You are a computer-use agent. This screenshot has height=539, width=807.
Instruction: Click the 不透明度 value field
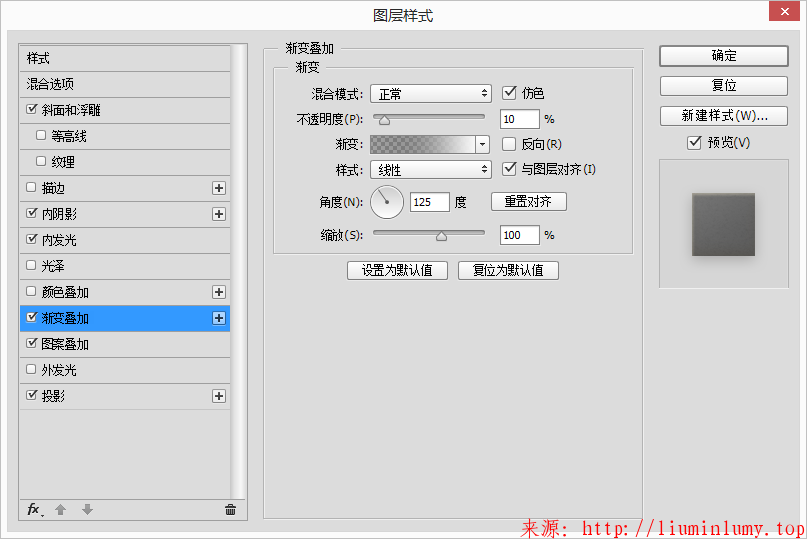tap(519, 119)
